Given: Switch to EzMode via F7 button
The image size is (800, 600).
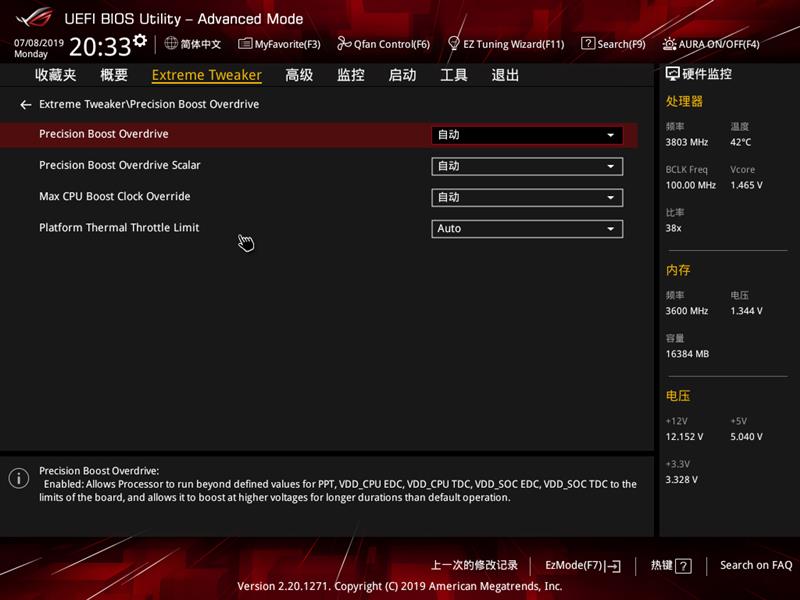Looking at the screenshot, I should click(x=581, y=565).
